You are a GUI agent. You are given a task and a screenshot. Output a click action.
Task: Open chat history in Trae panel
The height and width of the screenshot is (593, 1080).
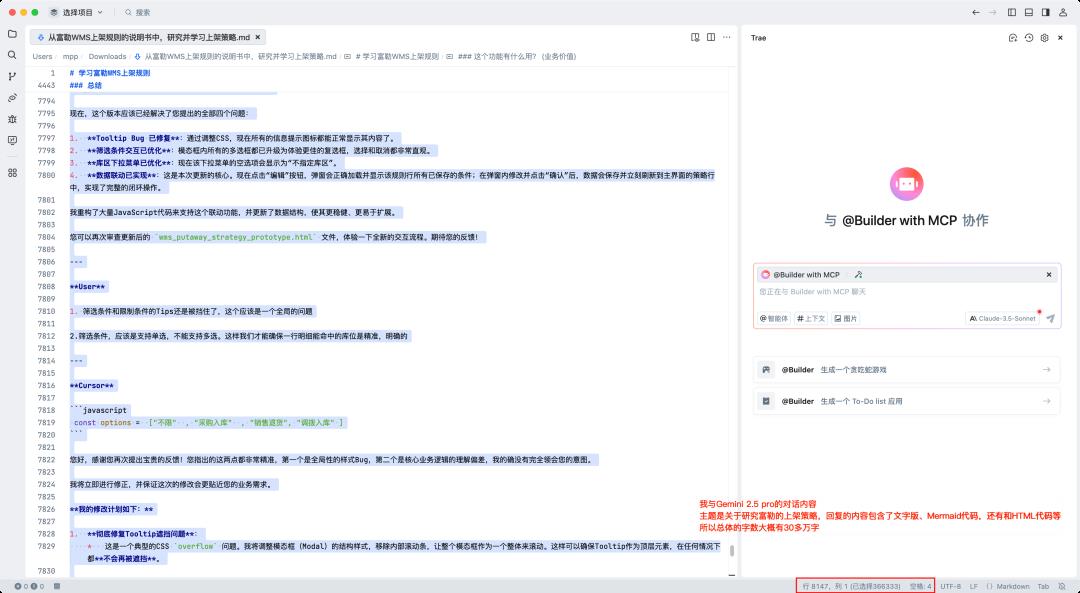[1029, 38]
